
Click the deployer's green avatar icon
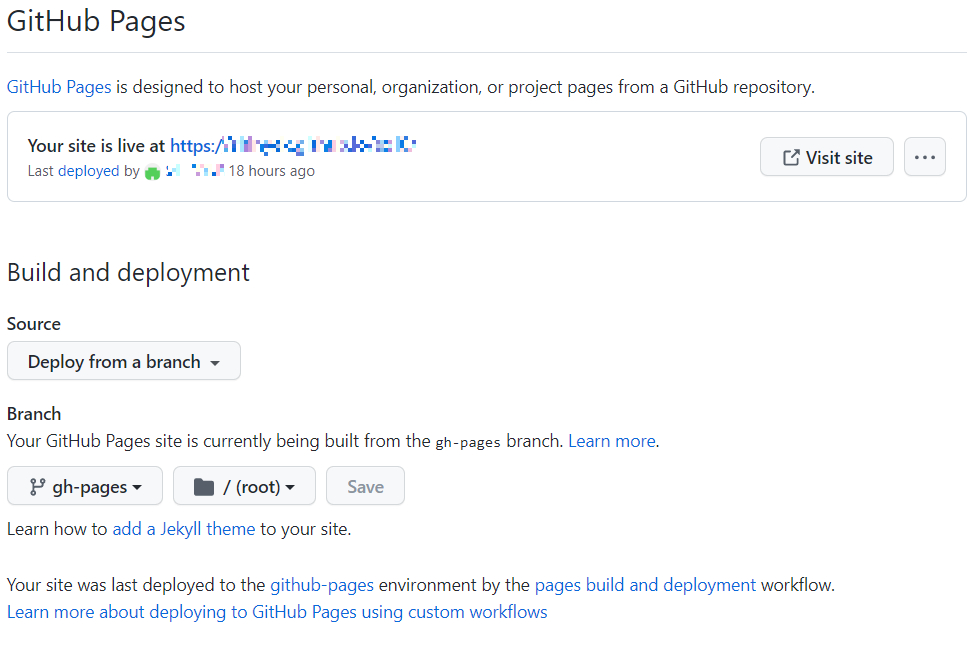pos(152,172)
